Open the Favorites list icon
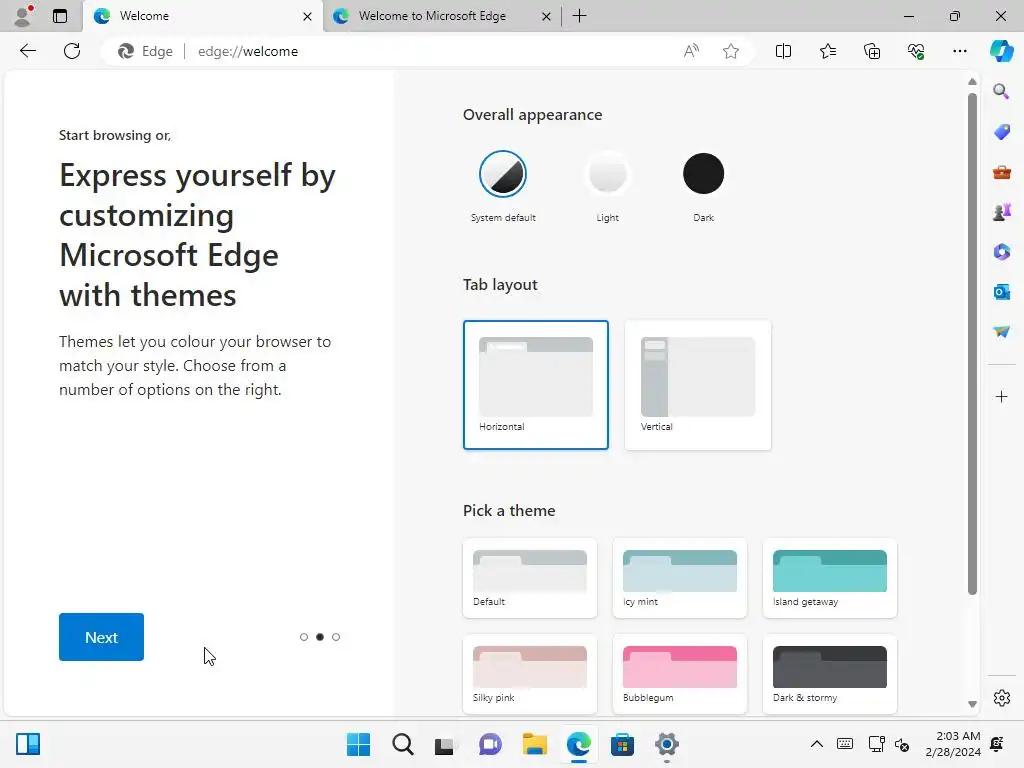 pyautogui.click(x=827, y=51)
